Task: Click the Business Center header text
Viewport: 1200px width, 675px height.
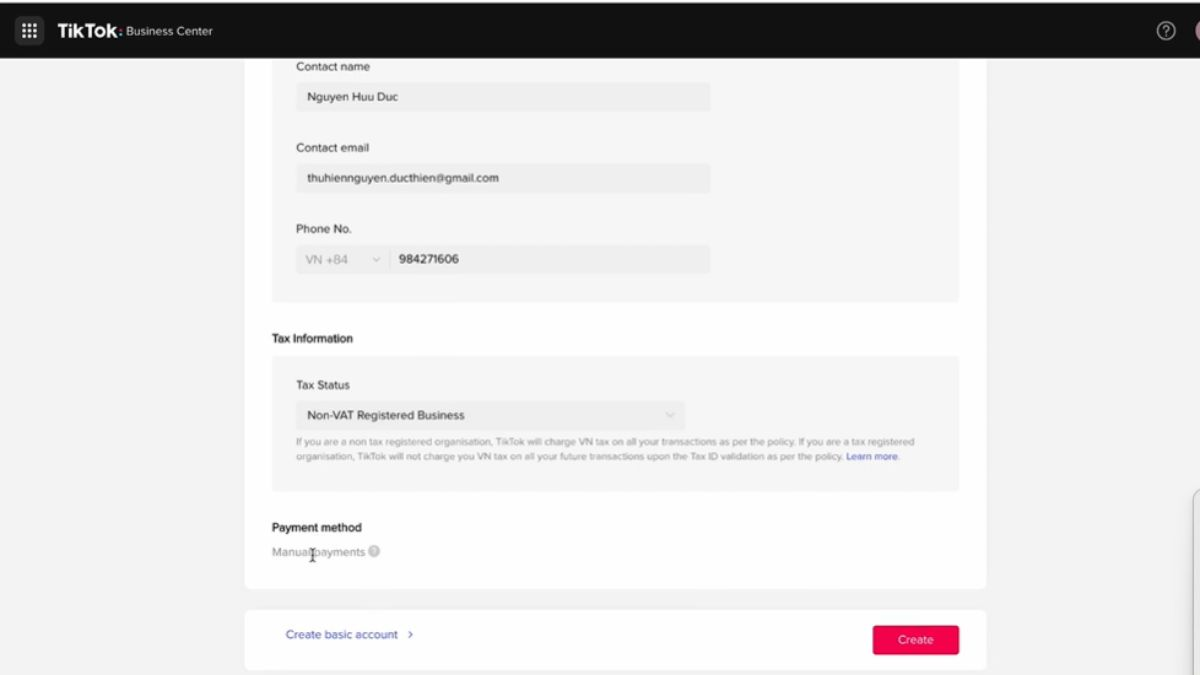Action: tap(169, 31)
